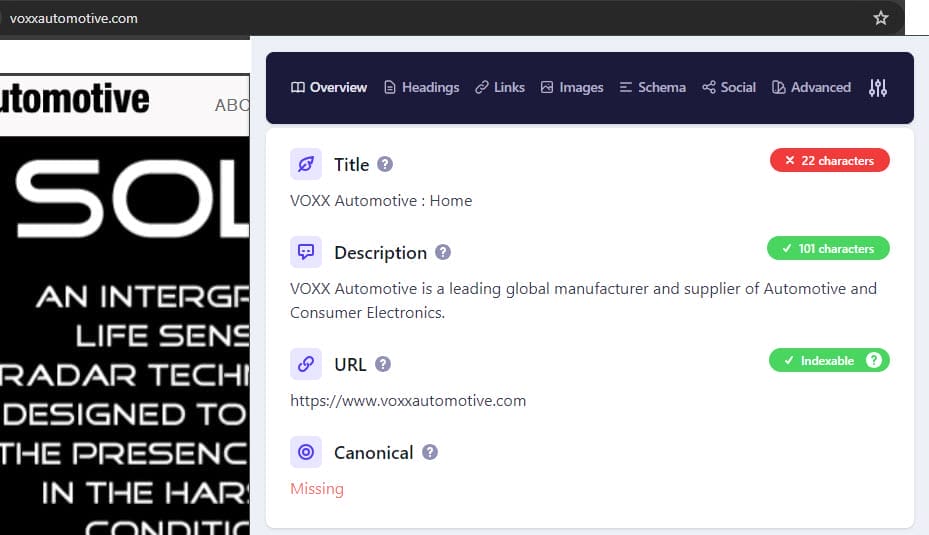
Task: Click the voxxautomotive.com address bar
Action: pyautogui.click(x=400, y=18)
